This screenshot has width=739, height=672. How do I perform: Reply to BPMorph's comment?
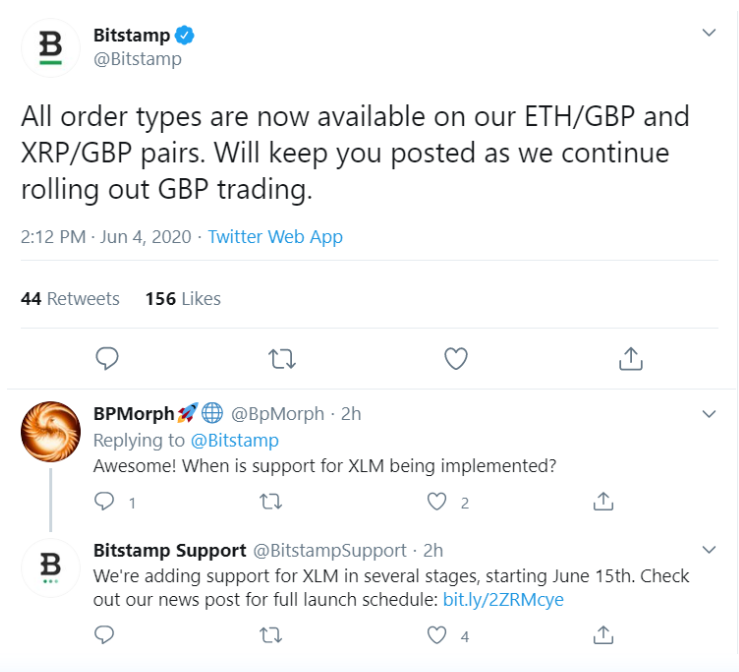[x=104, y=501]
